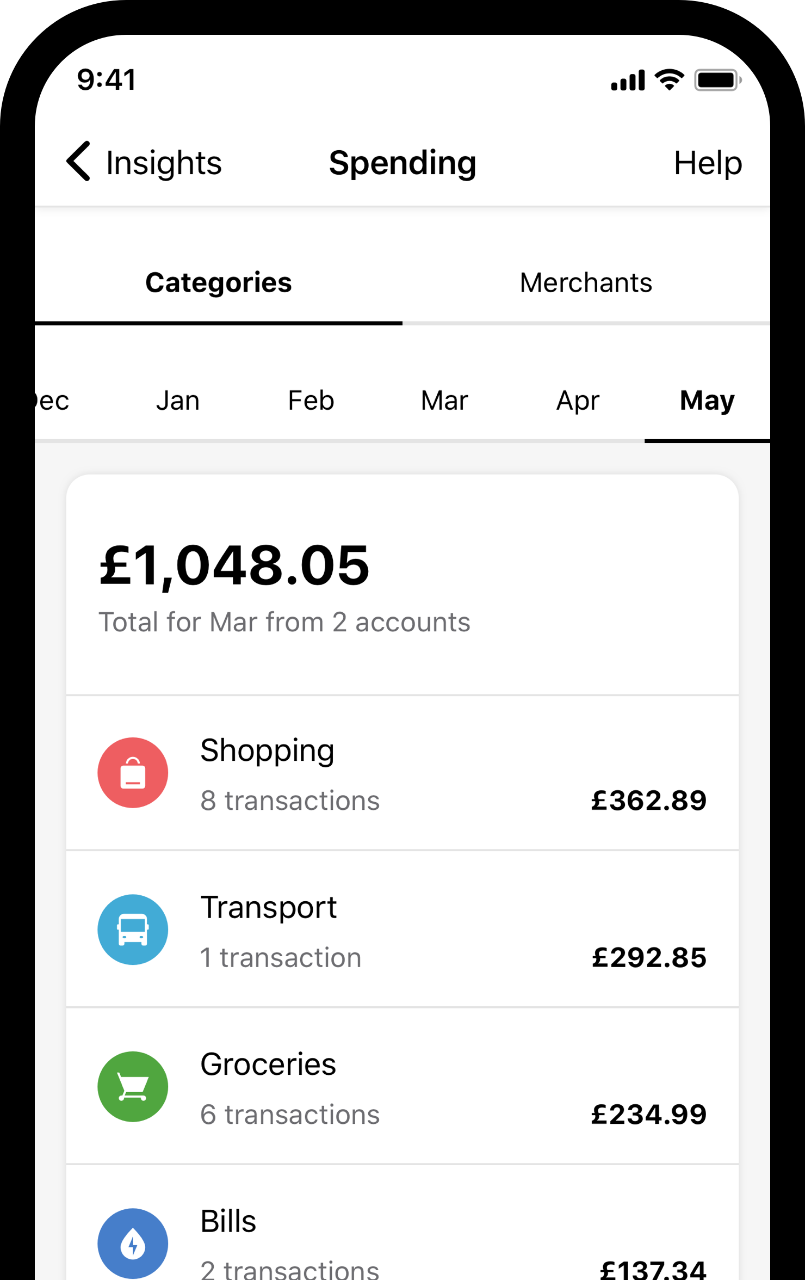Select the Feb month tab
Viewport: 805px width, 1280px height.
click(x=311, y=401)
